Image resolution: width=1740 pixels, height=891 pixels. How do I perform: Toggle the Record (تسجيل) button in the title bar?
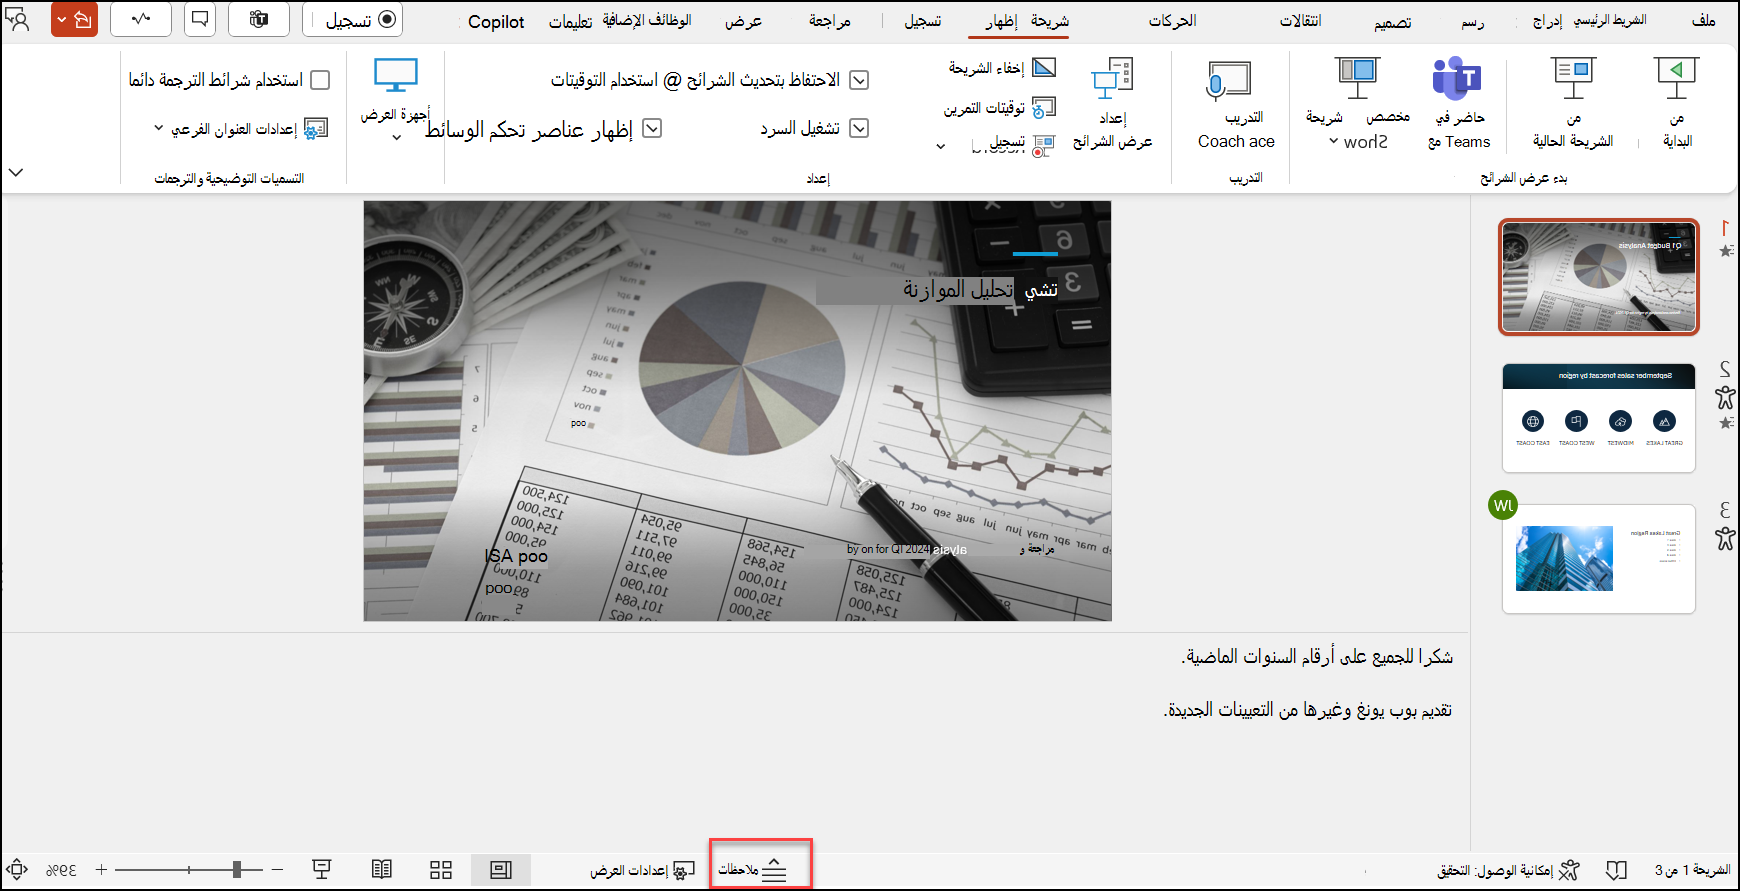click(x=353, y=20)
